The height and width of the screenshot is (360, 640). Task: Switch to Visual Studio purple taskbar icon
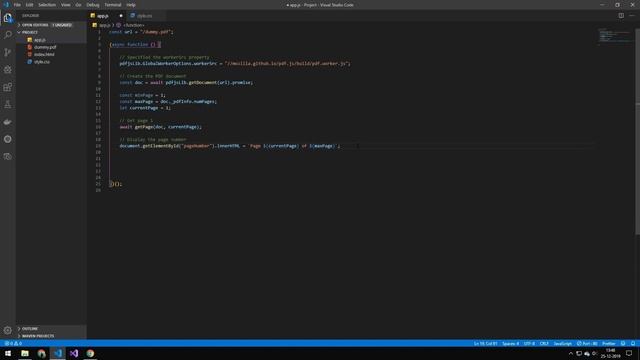click(x=74, y=353)
